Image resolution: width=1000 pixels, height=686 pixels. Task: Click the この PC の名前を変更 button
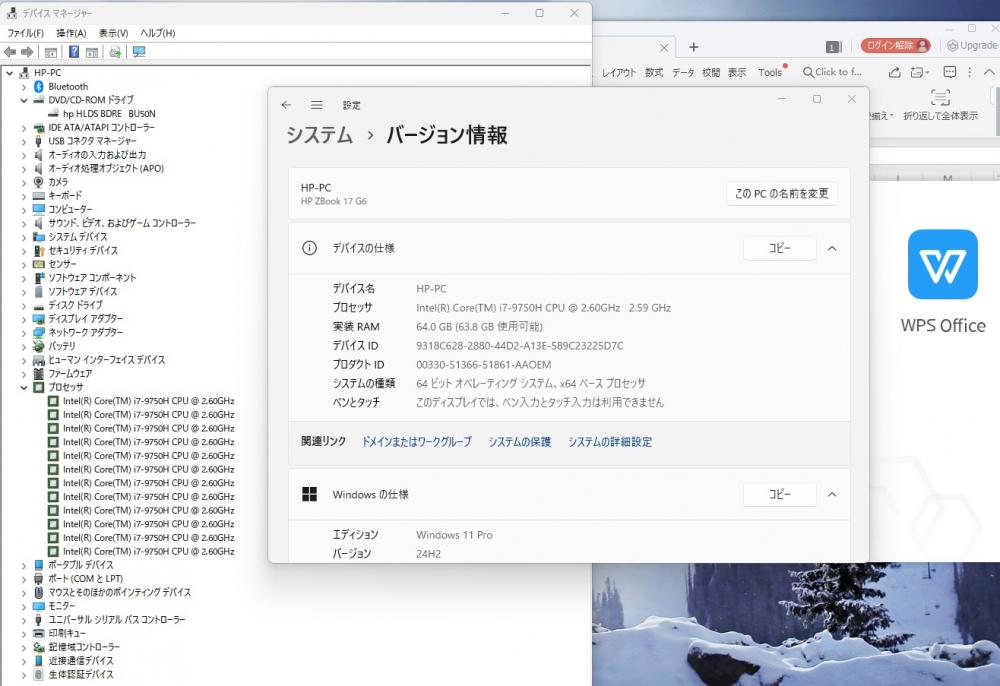click(782, 193)
